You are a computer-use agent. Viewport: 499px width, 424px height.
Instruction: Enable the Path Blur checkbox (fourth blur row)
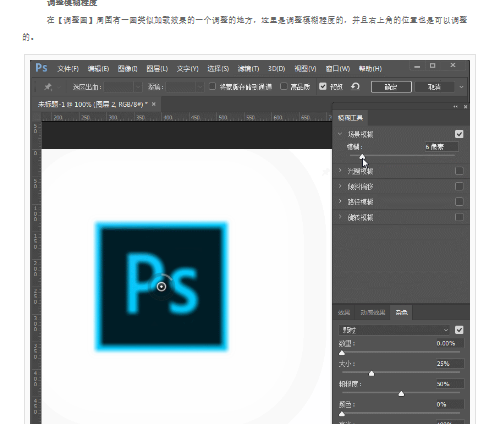tap(459, 202)
